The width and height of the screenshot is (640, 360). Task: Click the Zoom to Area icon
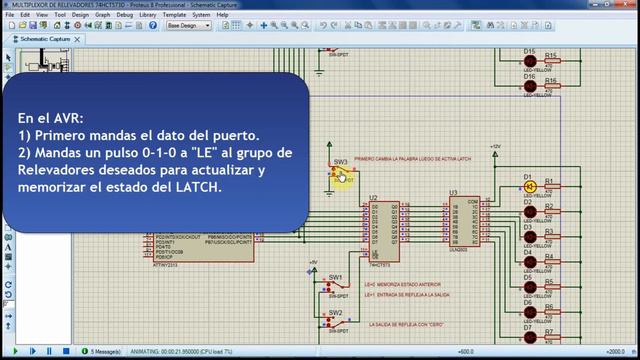305,25
